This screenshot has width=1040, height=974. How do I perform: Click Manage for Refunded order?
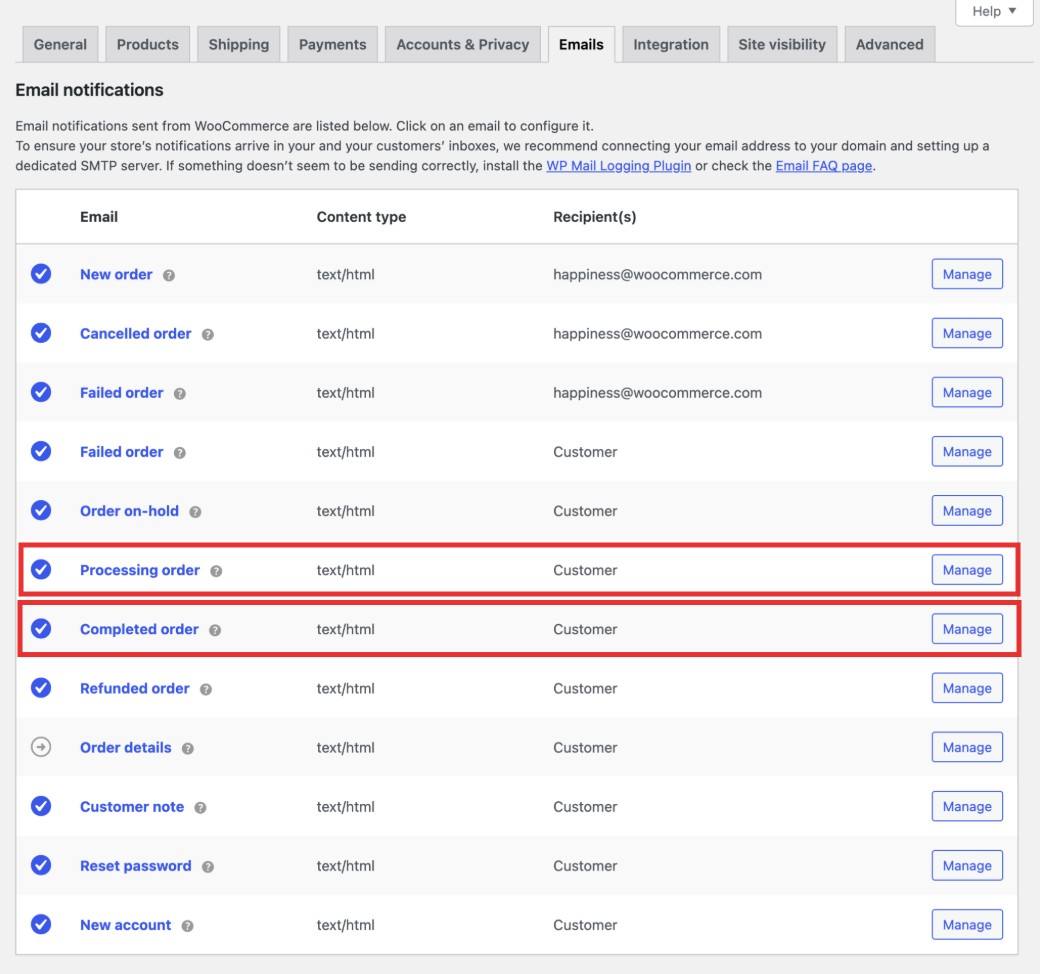click(x=967, y=688)
